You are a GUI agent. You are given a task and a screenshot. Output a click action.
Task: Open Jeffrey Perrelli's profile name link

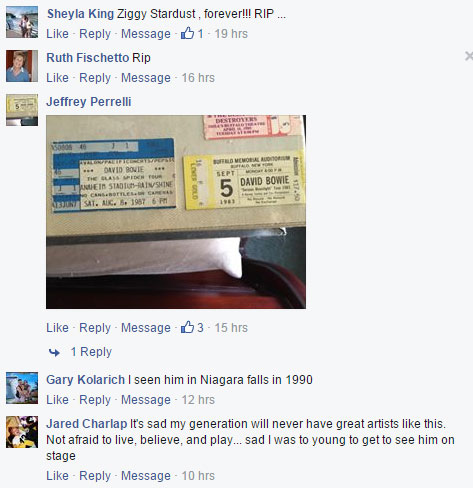(89, 102)
